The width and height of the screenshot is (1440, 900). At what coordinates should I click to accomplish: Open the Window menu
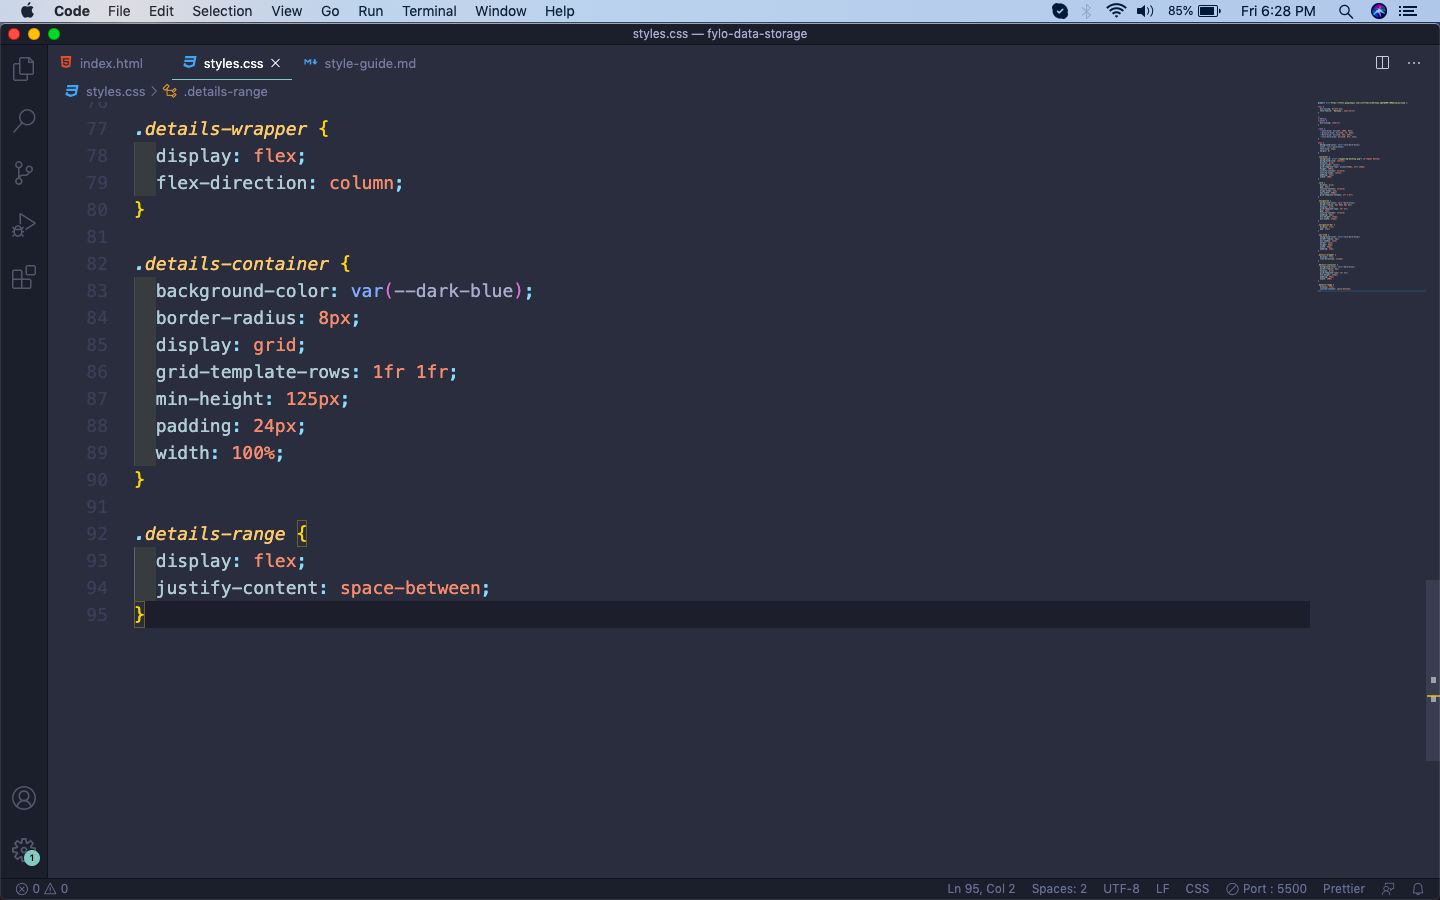click(500, 11)
